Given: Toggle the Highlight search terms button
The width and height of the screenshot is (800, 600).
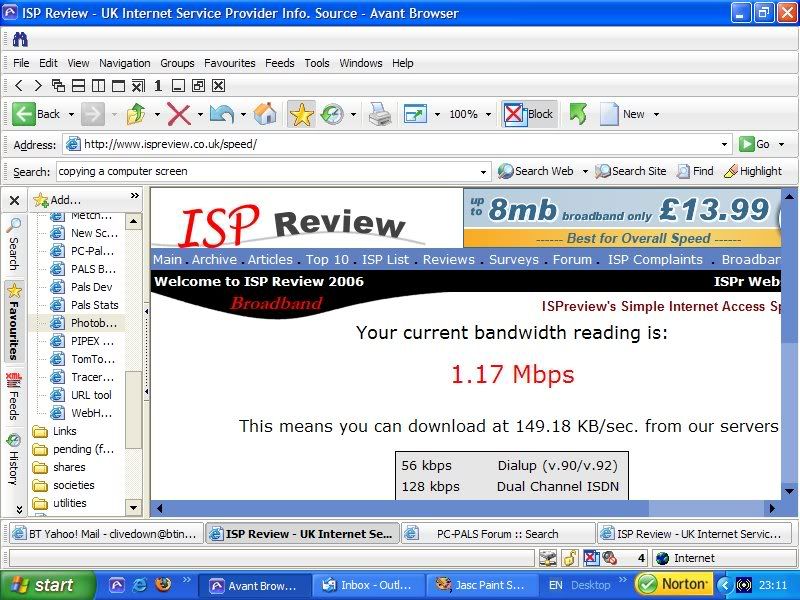Looking at the screenshot, I should pos(753,171).
